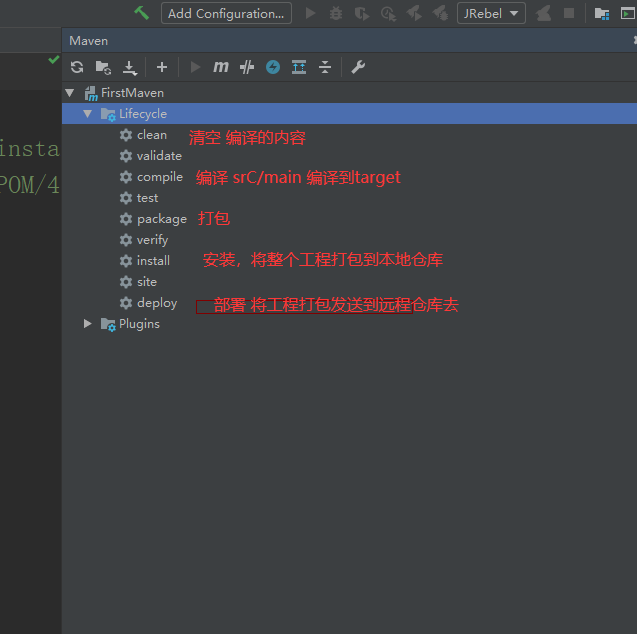Click the green Build Project hammer icon

coord(141,13)
